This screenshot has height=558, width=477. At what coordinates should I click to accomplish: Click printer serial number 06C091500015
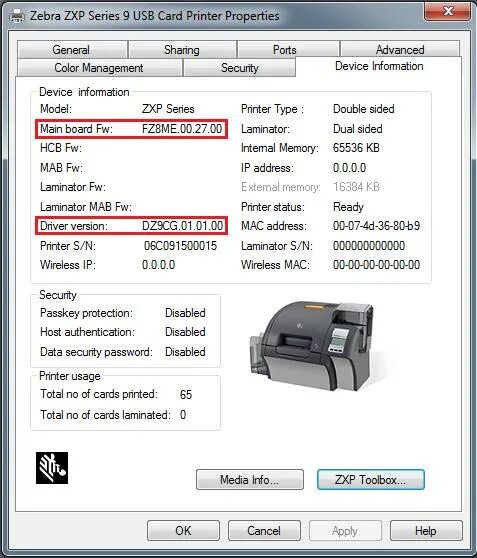tap(180, 246)
